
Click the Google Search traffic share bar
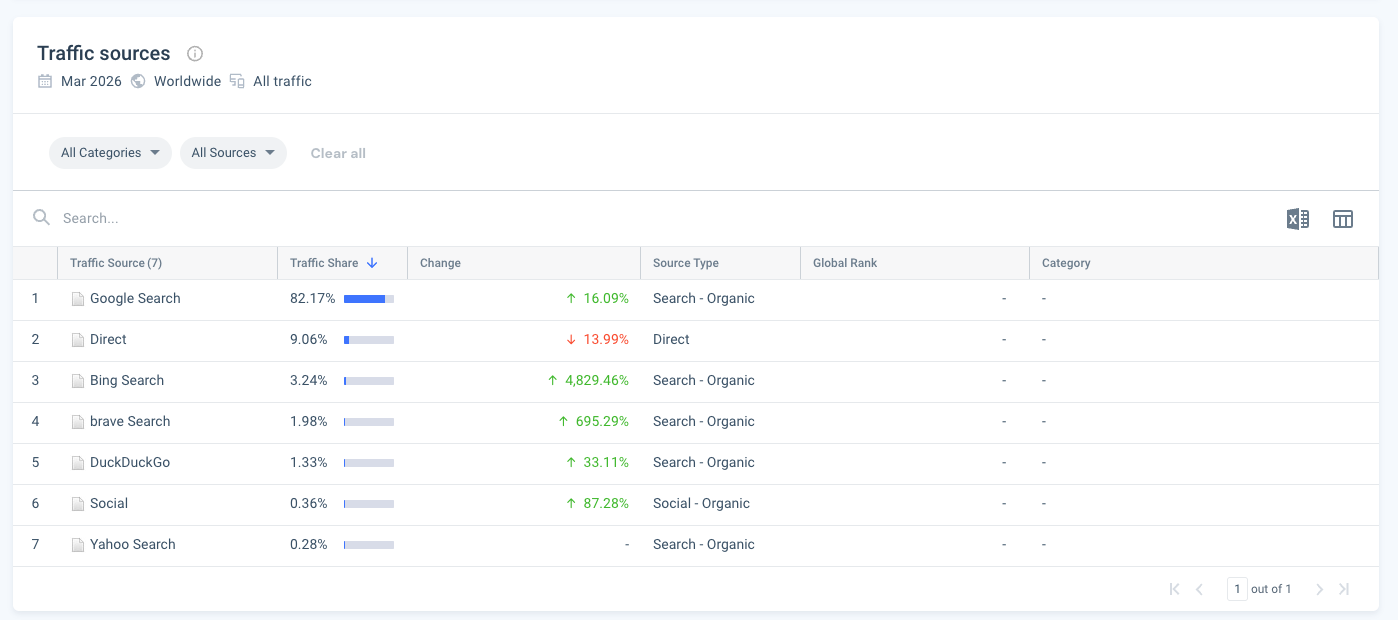(369, 299)
